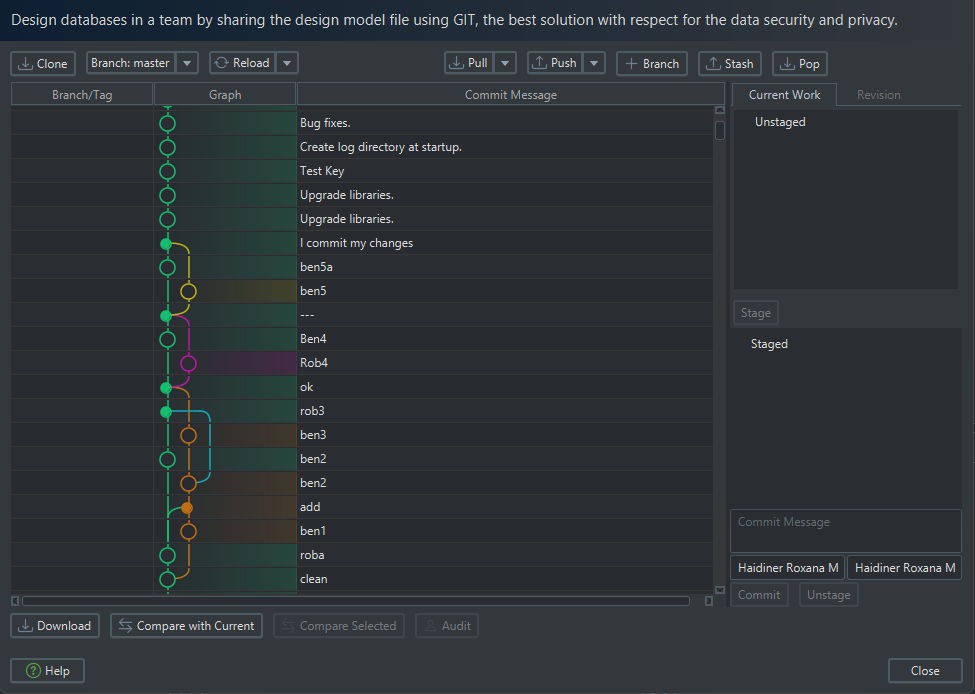This screenshot has height=694, width=975.
Task: Stash current changes
Action: 730,63
